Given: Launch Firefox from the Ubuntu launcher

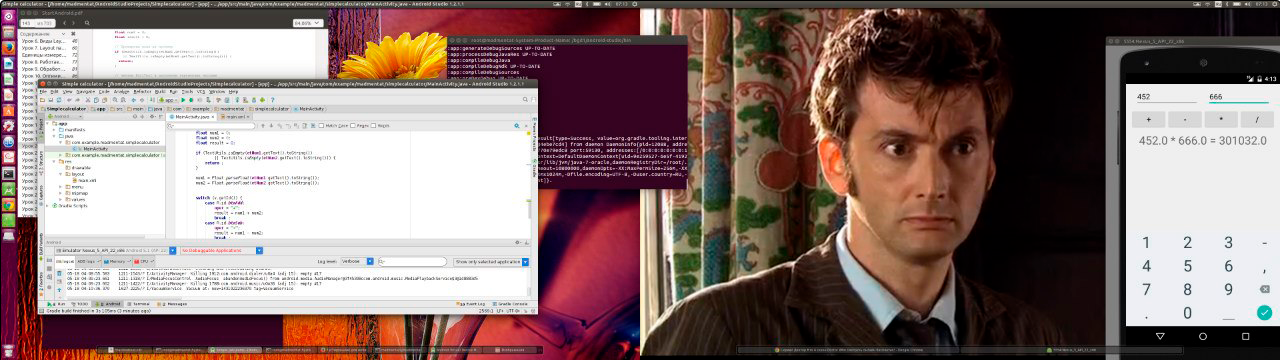Looking at the screenshot, I should point(8,48).
